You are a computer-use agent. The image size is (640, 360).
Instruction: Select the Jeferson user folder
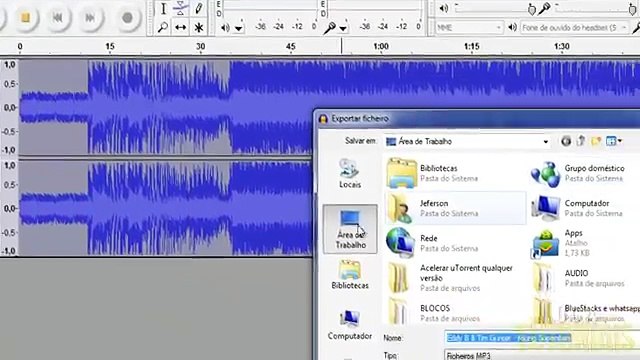(455, 208)
